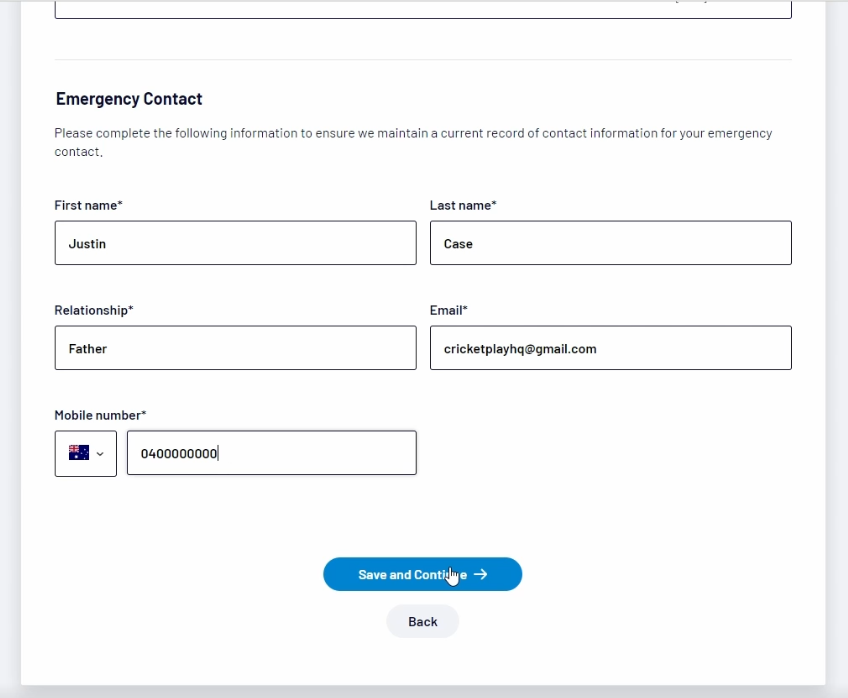Click the Last name field containing Case
The image size is (848, 698).
click(x=610, y=243)
